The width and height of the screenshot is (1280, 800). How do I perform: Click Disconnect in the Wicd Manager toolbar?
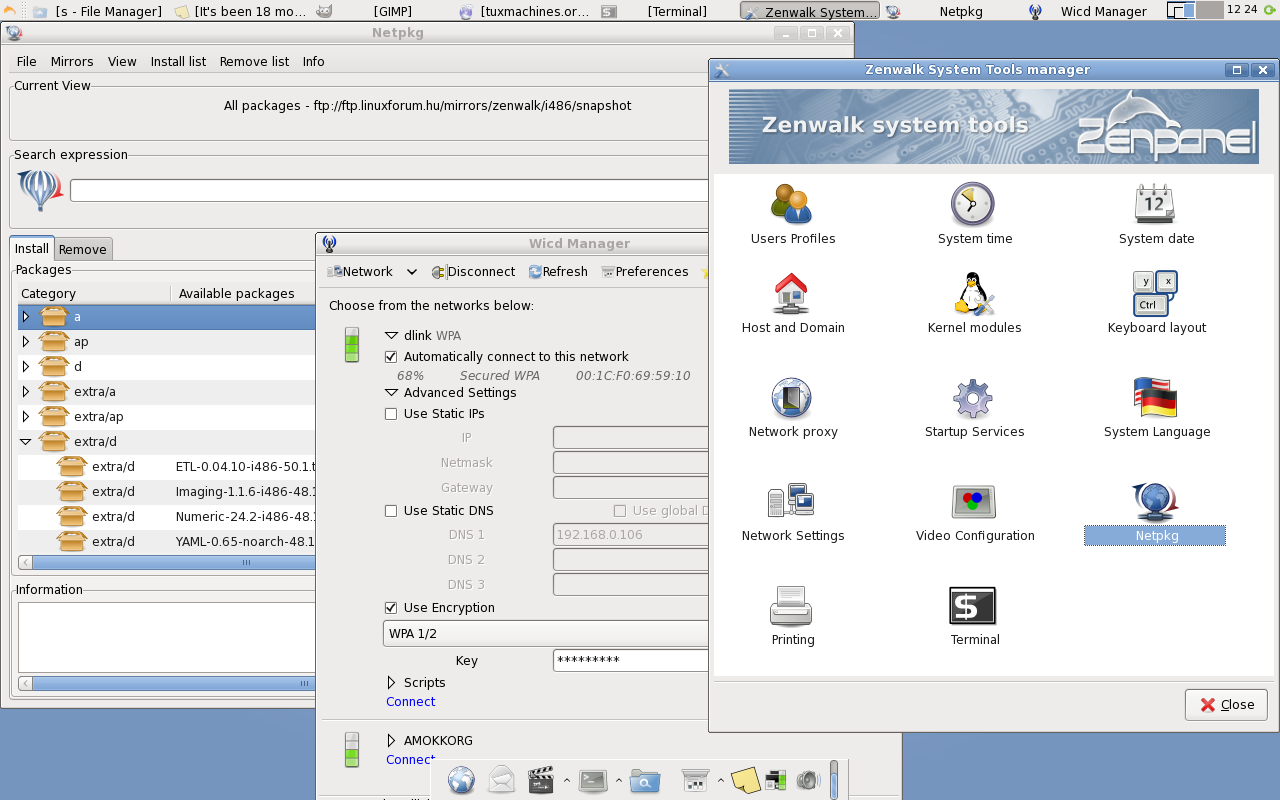(473, 272)
